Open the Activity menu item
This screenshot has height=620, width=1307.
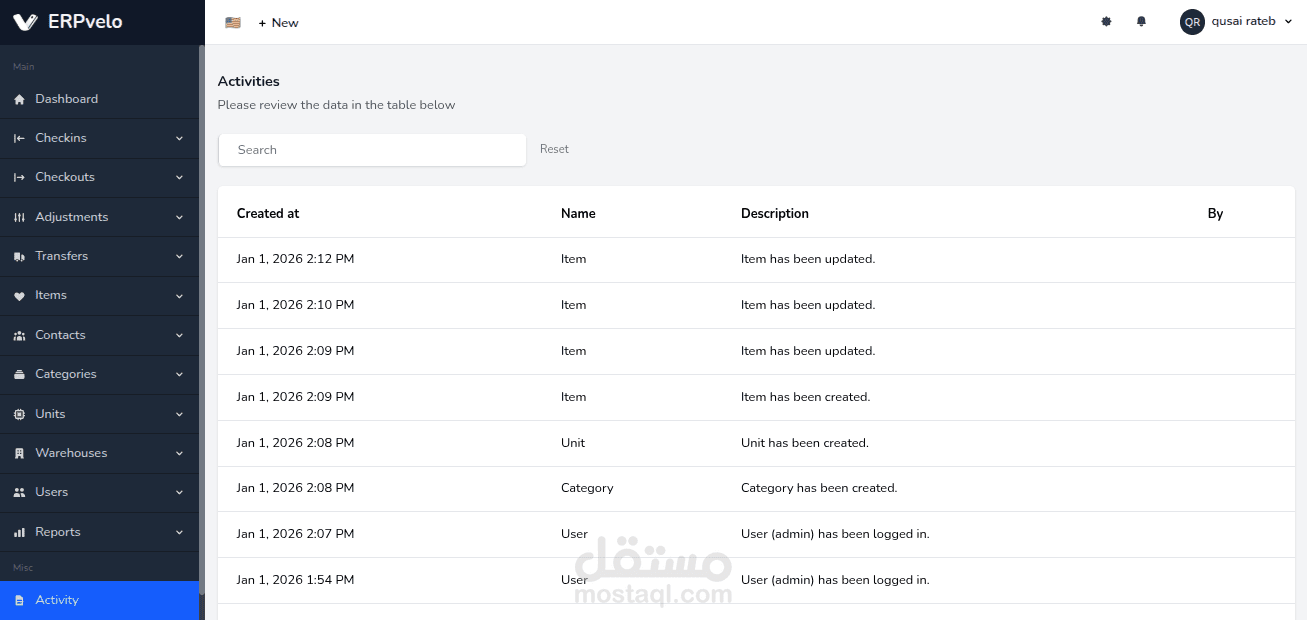point(57,600)
